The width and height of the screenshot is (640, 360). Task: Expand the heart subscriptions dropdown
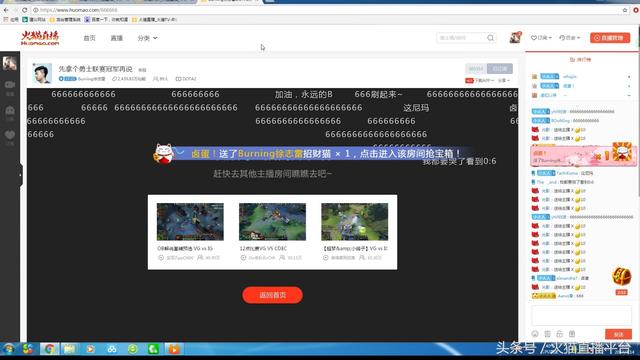coord(541,38)
